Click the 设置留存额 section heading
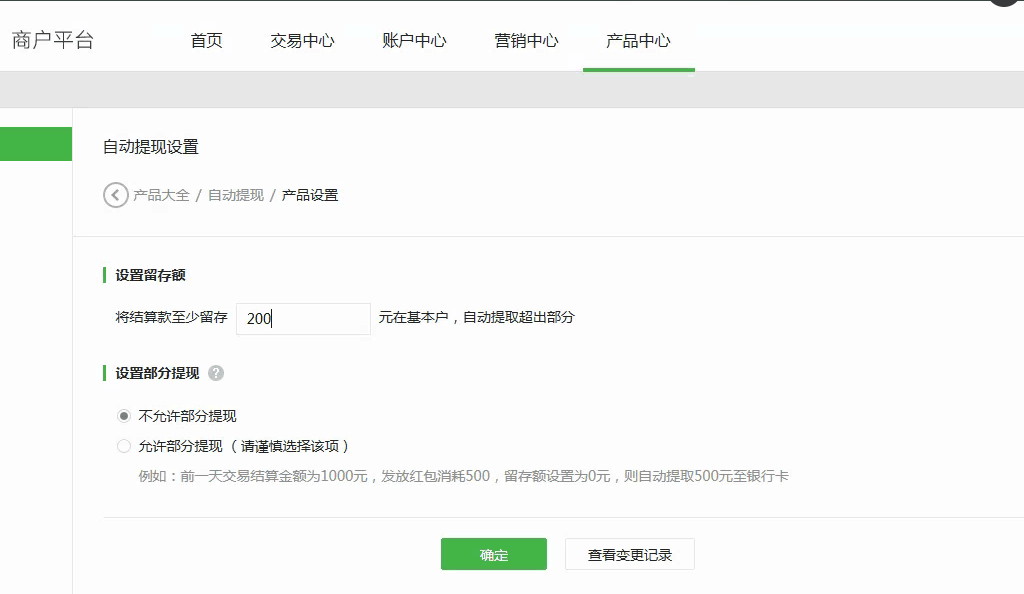This screenshot has height=594, width=1024. (x=151, y=275)
